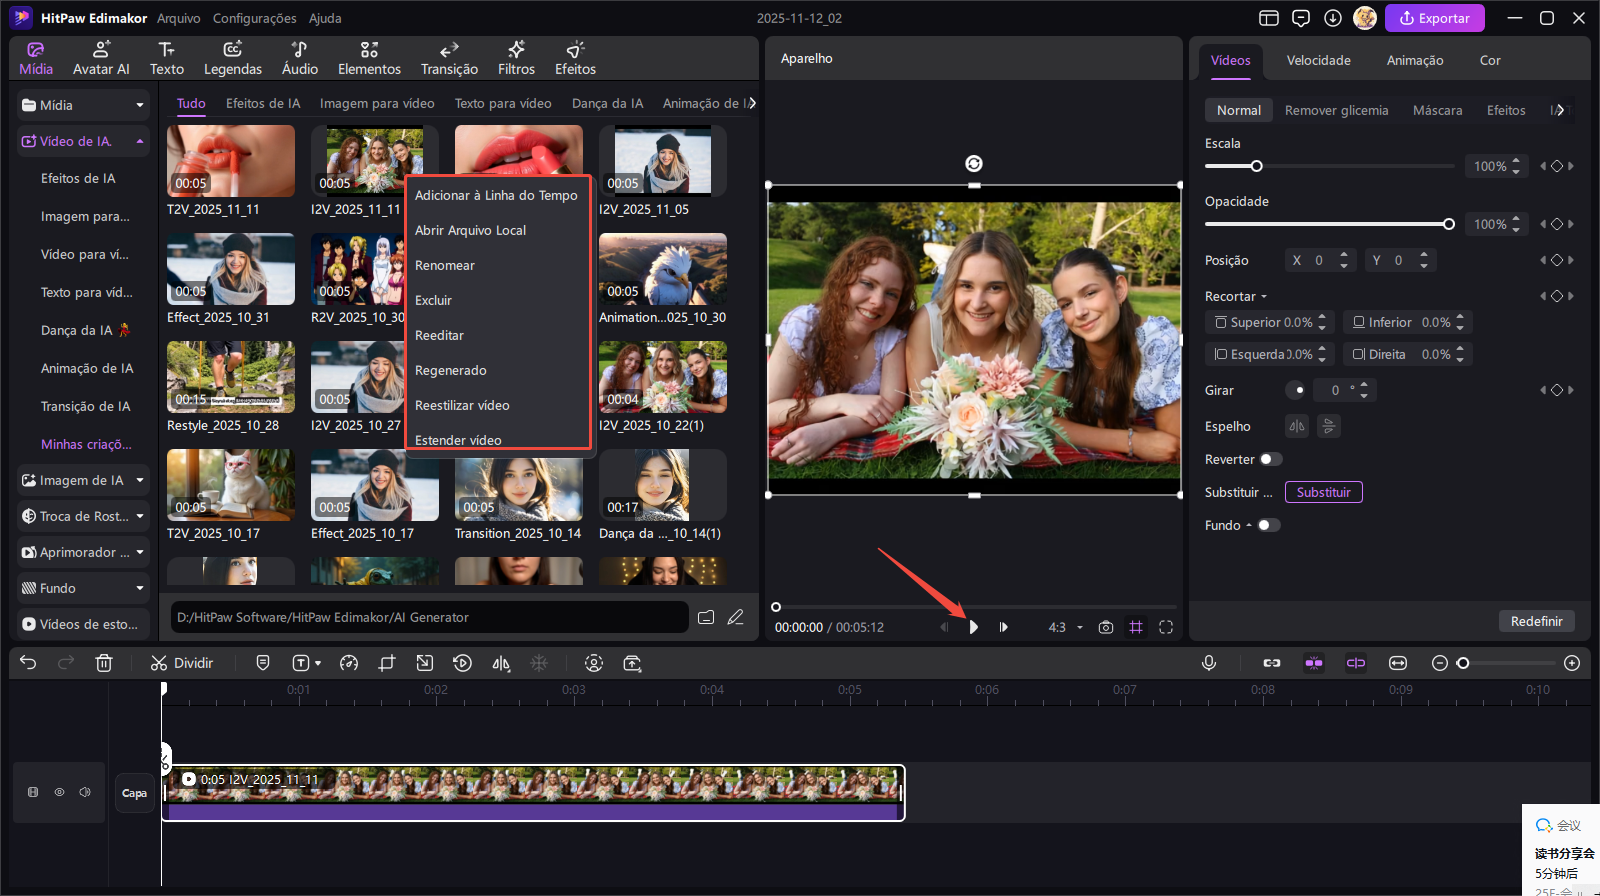This screenshot has height=896, width=1600.
Task: Click the Opacidade slider handle
Action: [1448, 224]
